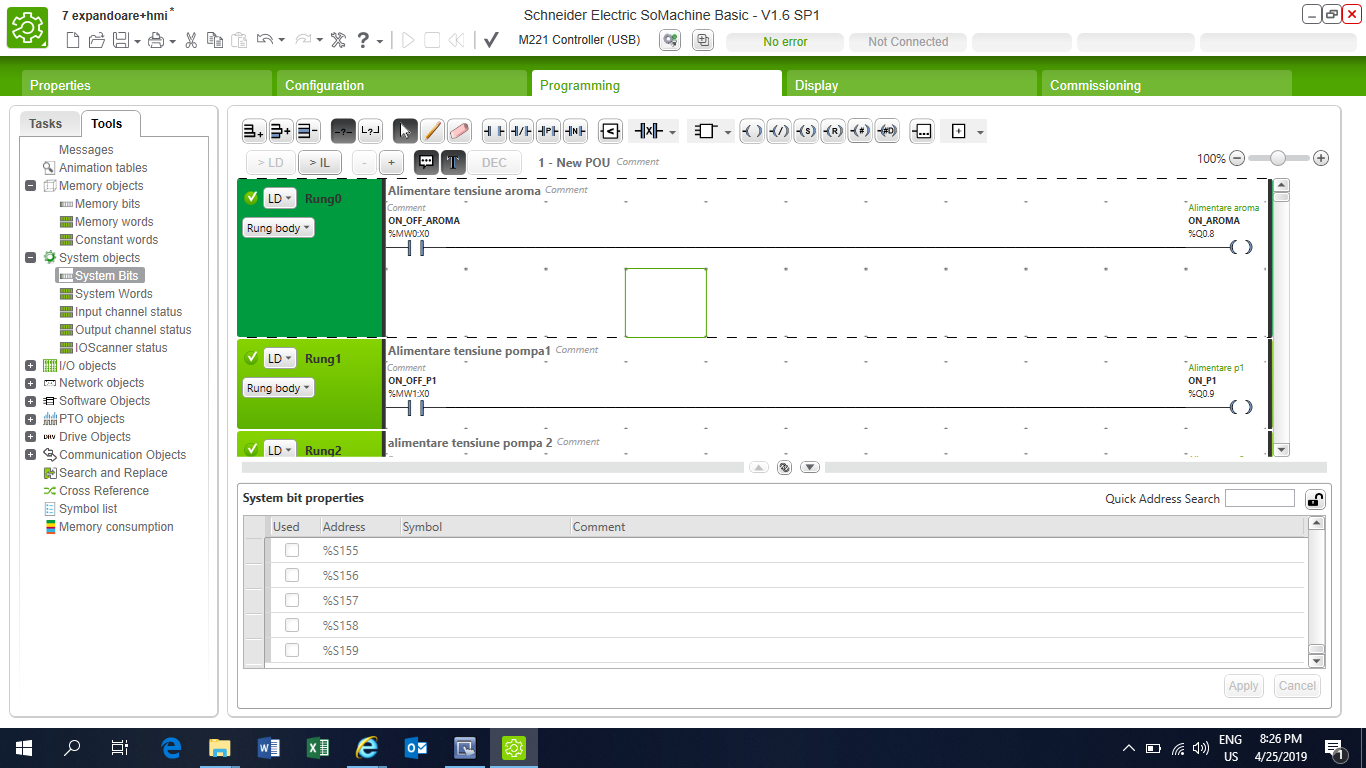Click the plus button beside DEC
This screenshot has width=1366, height=768.
(x=391, y=162)
